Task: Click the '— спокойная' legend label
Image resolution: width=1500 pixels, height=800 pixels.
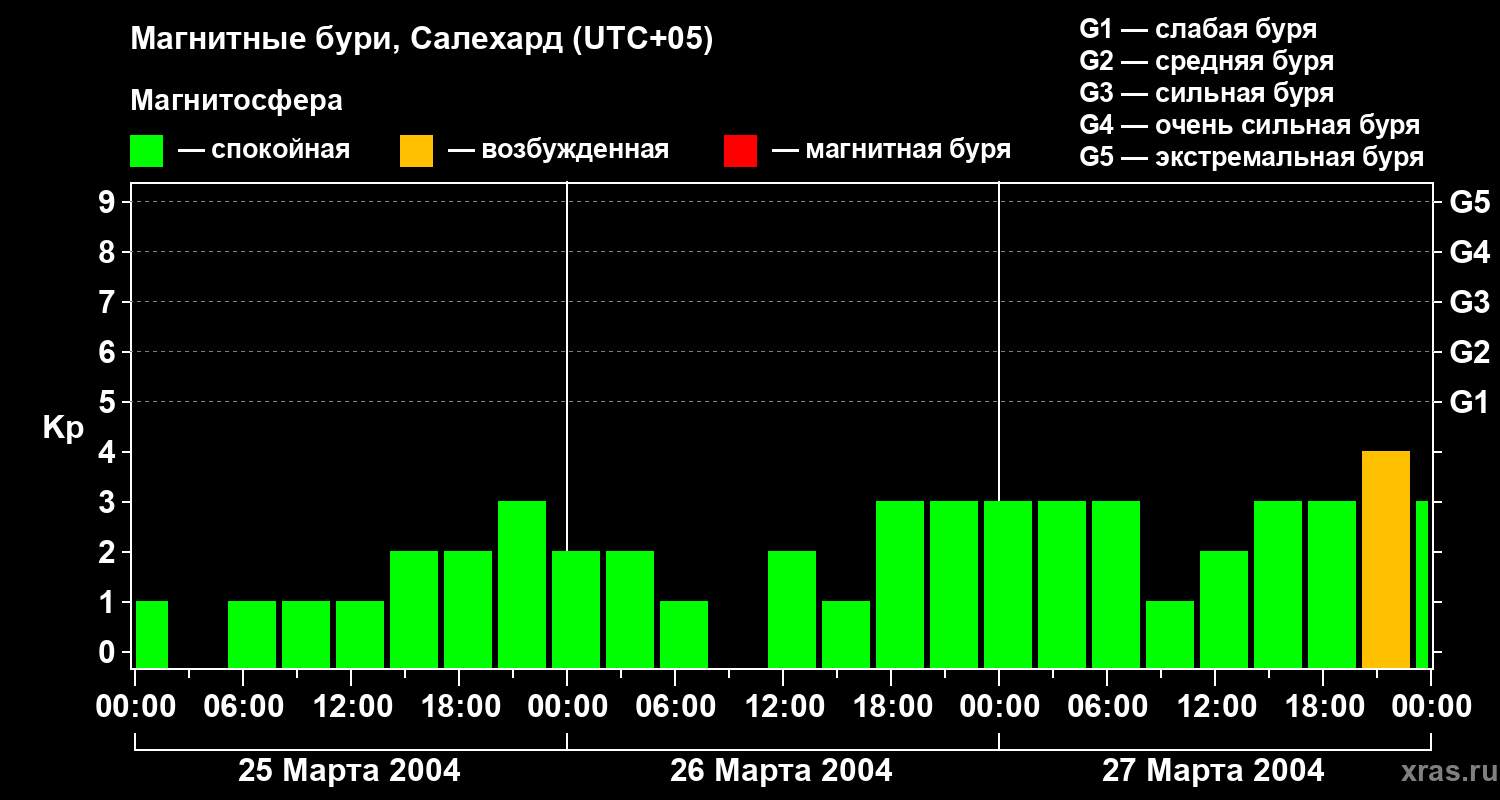Action: click(264, 150)
